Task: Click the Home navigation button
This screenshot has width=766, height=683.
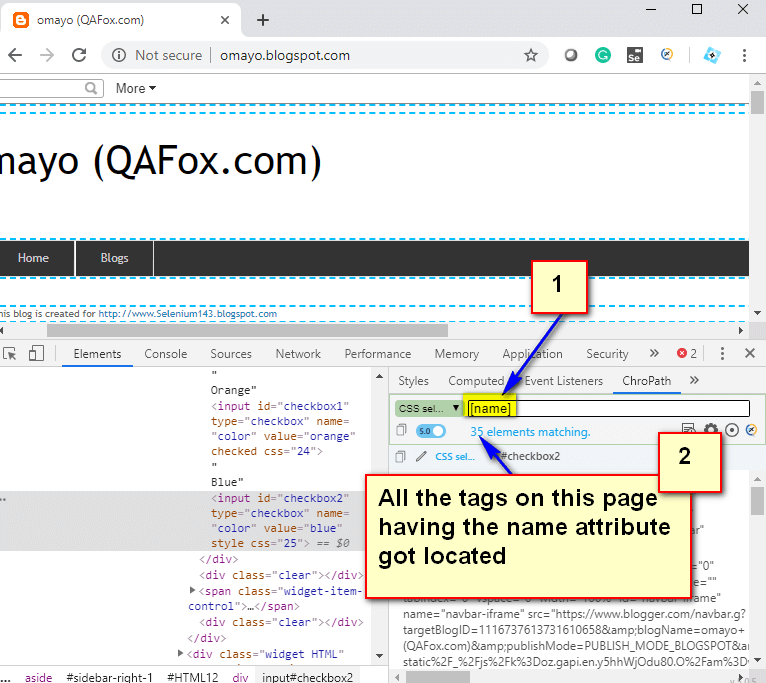Action: (33, 258)
